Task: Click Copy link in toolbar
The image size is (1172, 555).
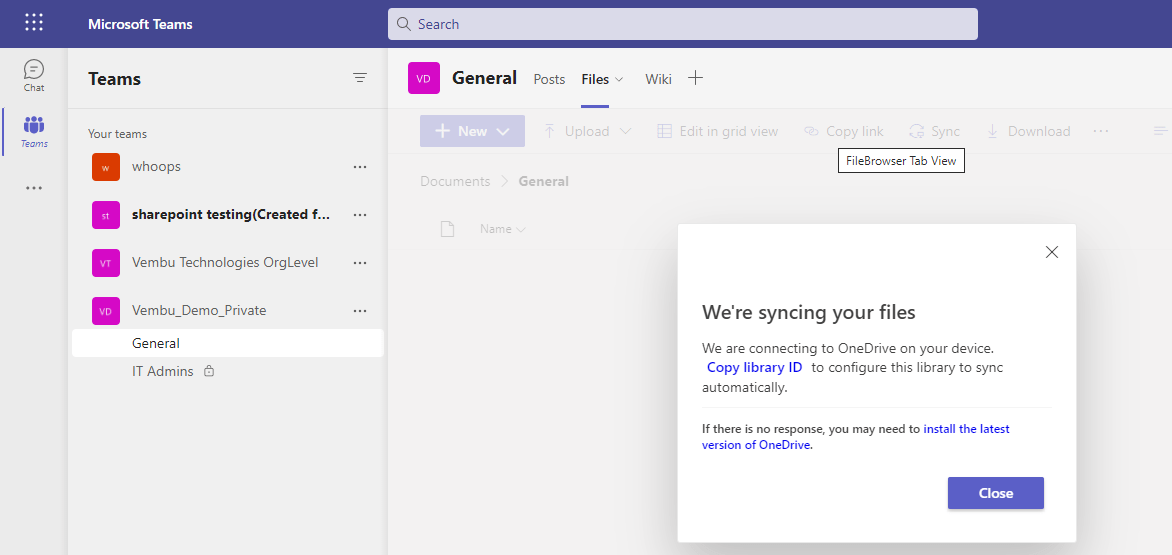Action: (x=844, y=131)
